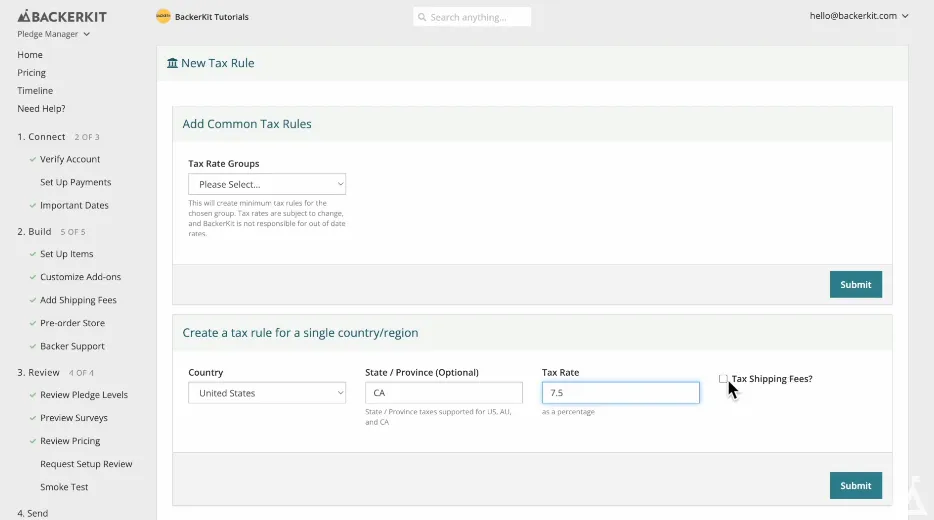Submit the single country tax rule form
Viewport: 934px width, 520px height.
pos(855,485)
